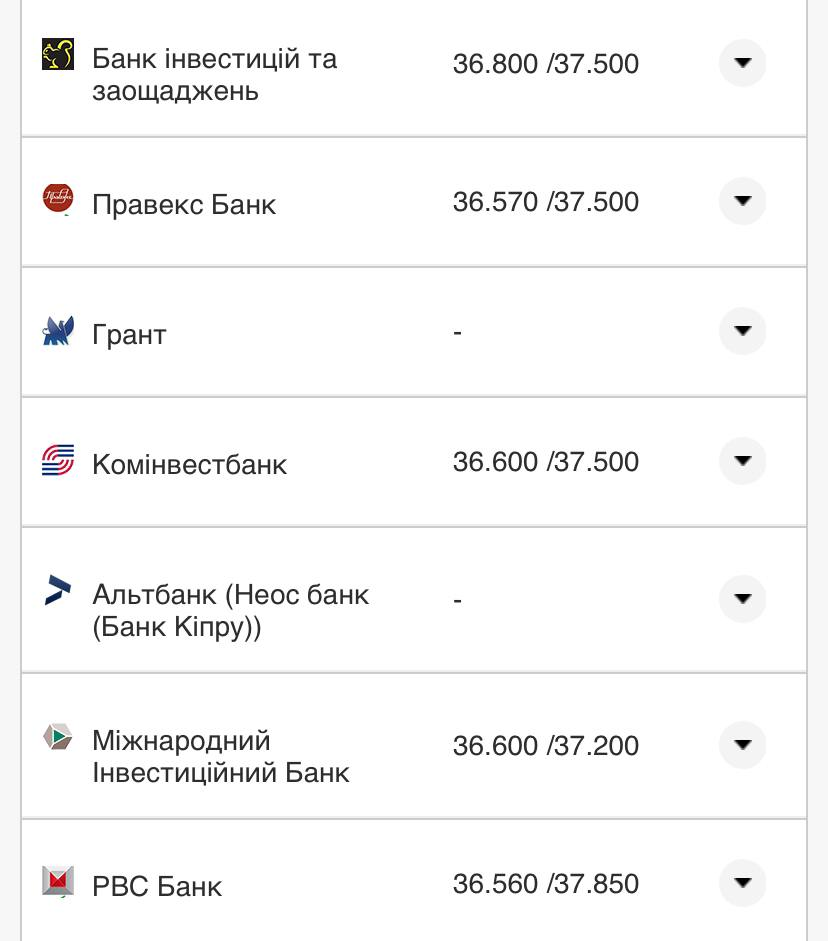Open the Правекс Банк name link

tap(183, 205)
